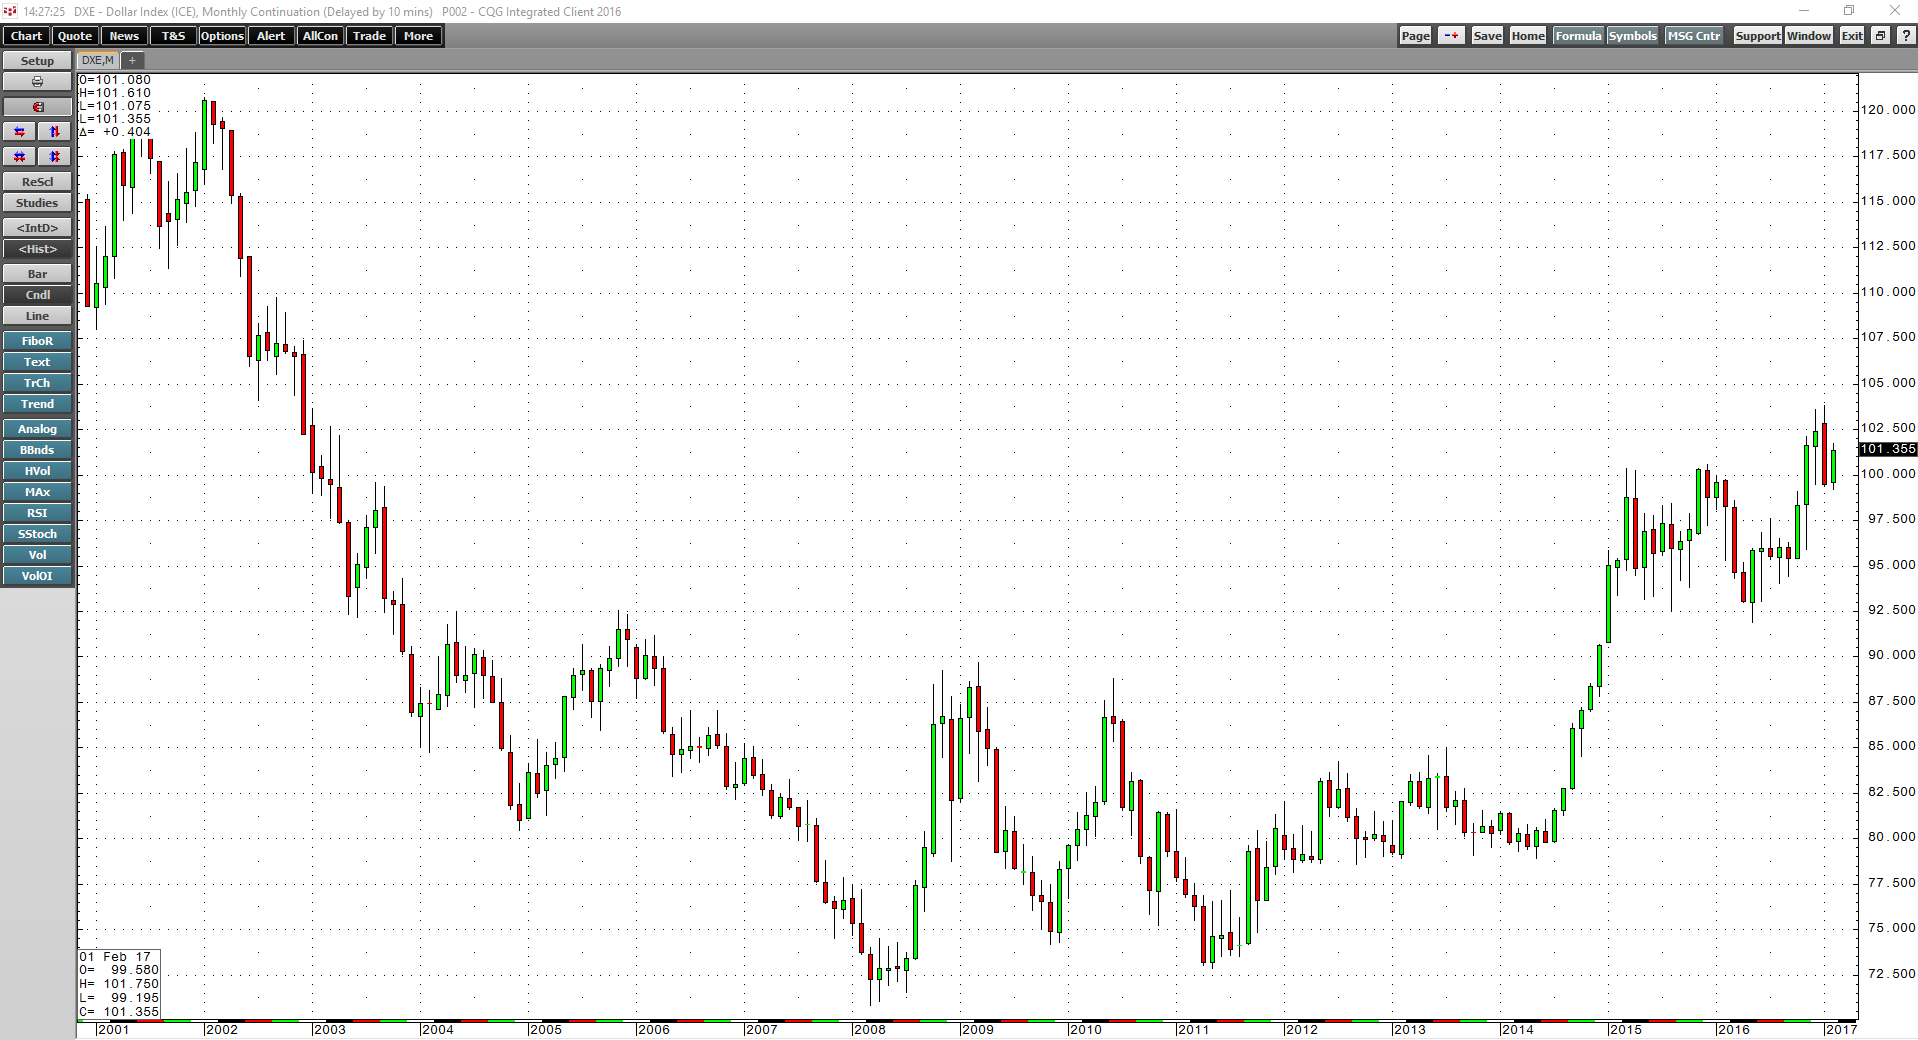Open the MSG Cntr message center

point(1694,36)
